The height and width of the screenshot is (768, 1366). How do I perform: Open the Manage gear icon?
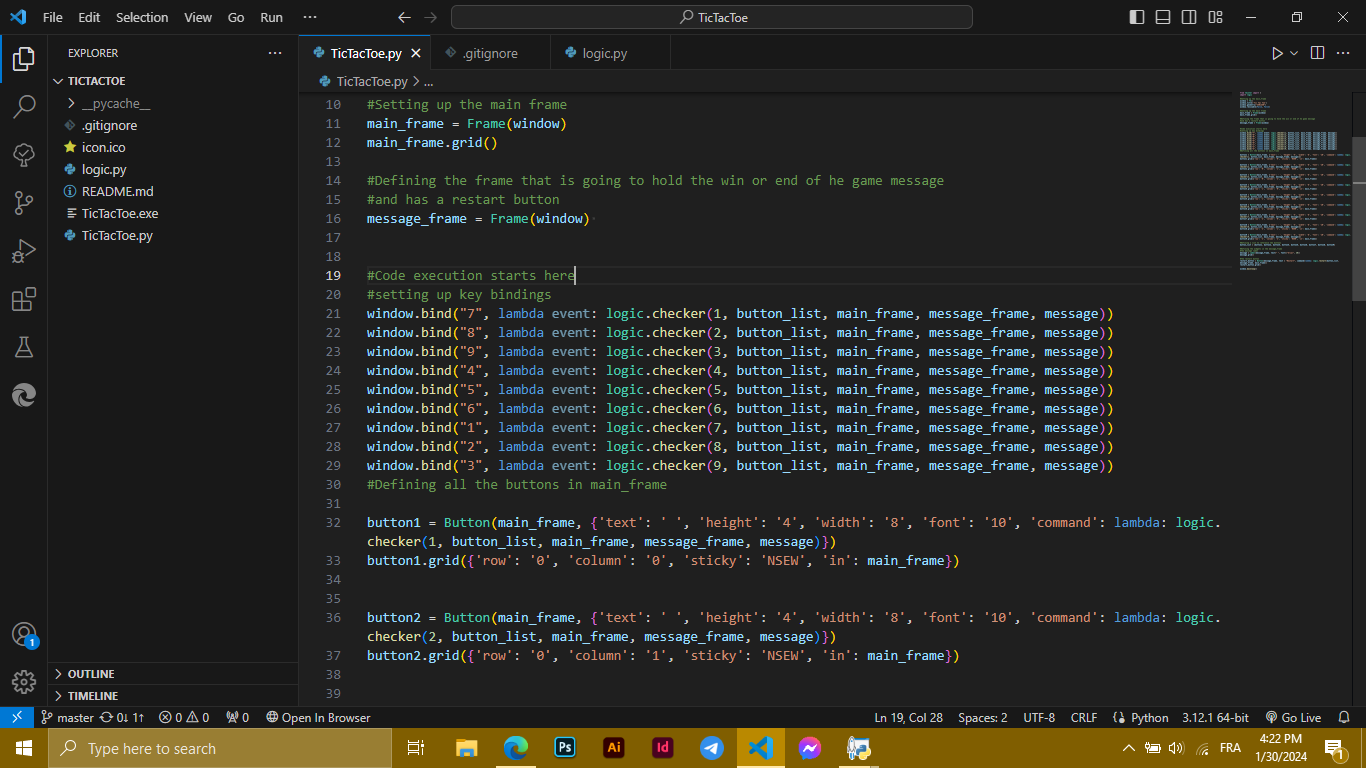pos(24,682)
